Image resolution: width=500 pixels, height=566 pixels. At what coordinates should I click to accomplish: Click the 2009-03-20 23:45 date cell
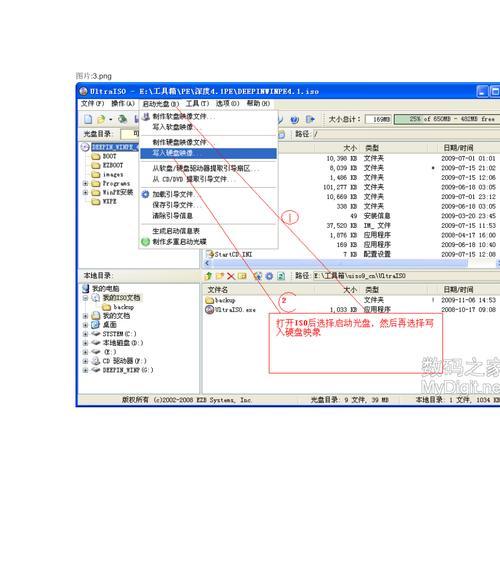(x=468, y=216)
